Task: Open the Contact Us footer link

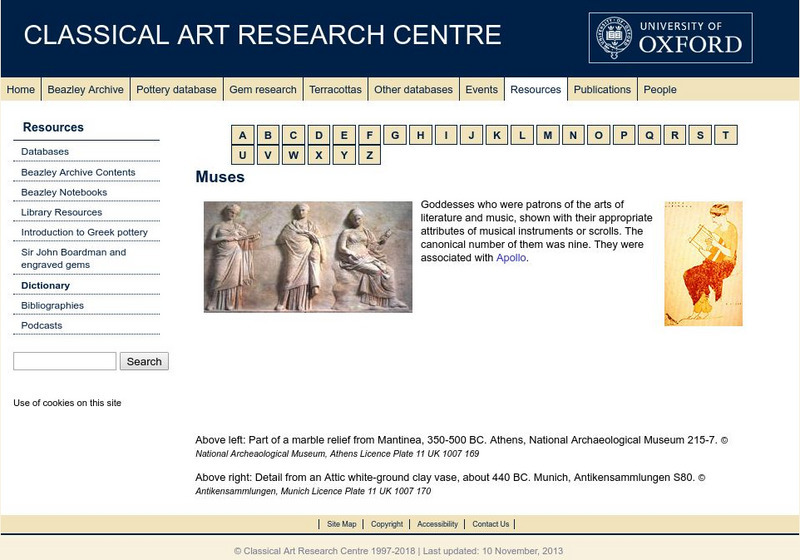Action: (x=490, y=524)
